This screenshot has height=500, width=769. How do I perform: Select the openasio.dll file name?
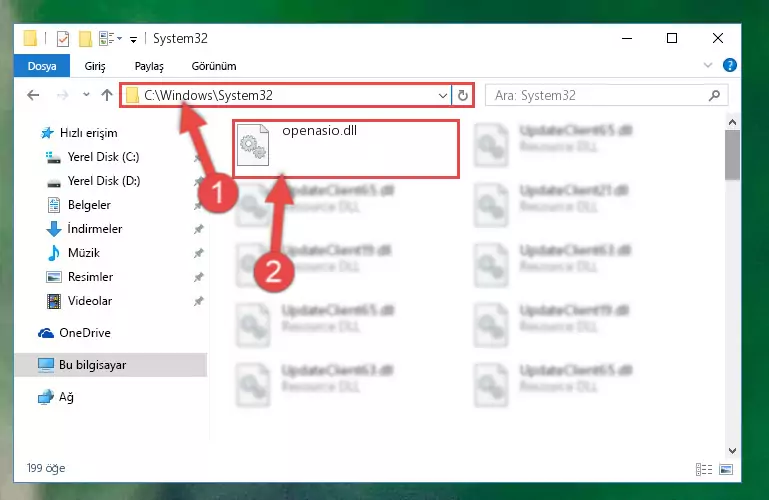click(x=319, y=130)
